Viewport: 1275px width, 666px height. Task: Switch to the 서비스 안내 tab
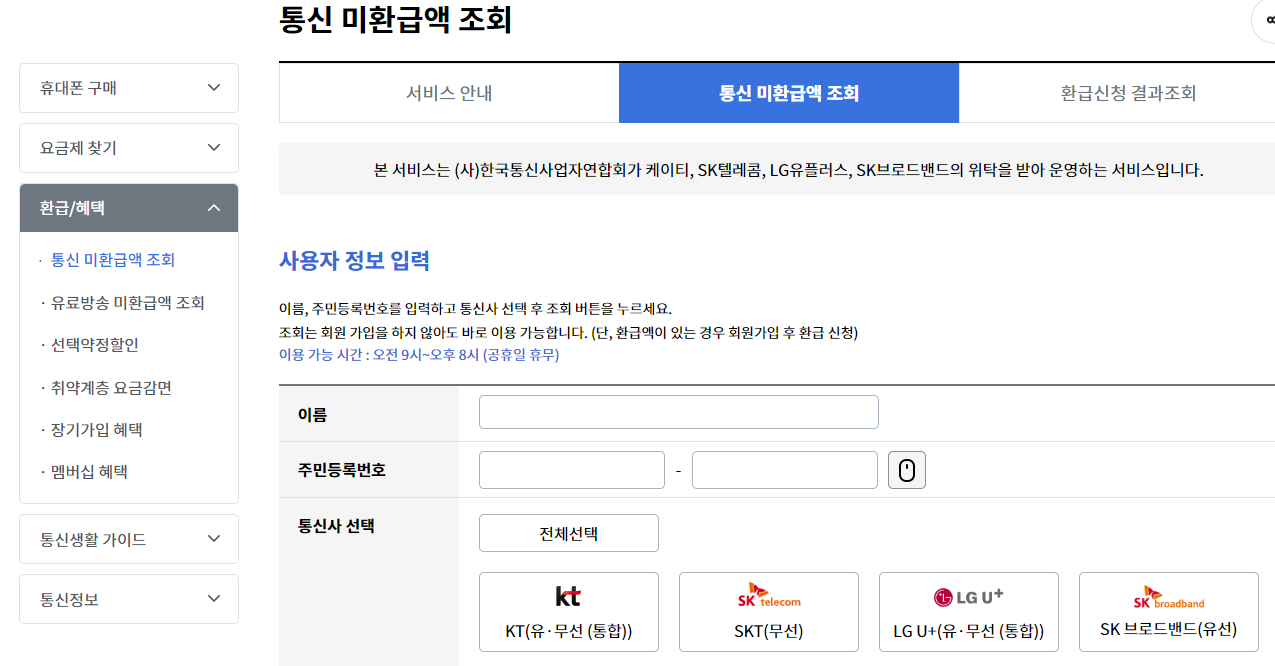point(448,92)
